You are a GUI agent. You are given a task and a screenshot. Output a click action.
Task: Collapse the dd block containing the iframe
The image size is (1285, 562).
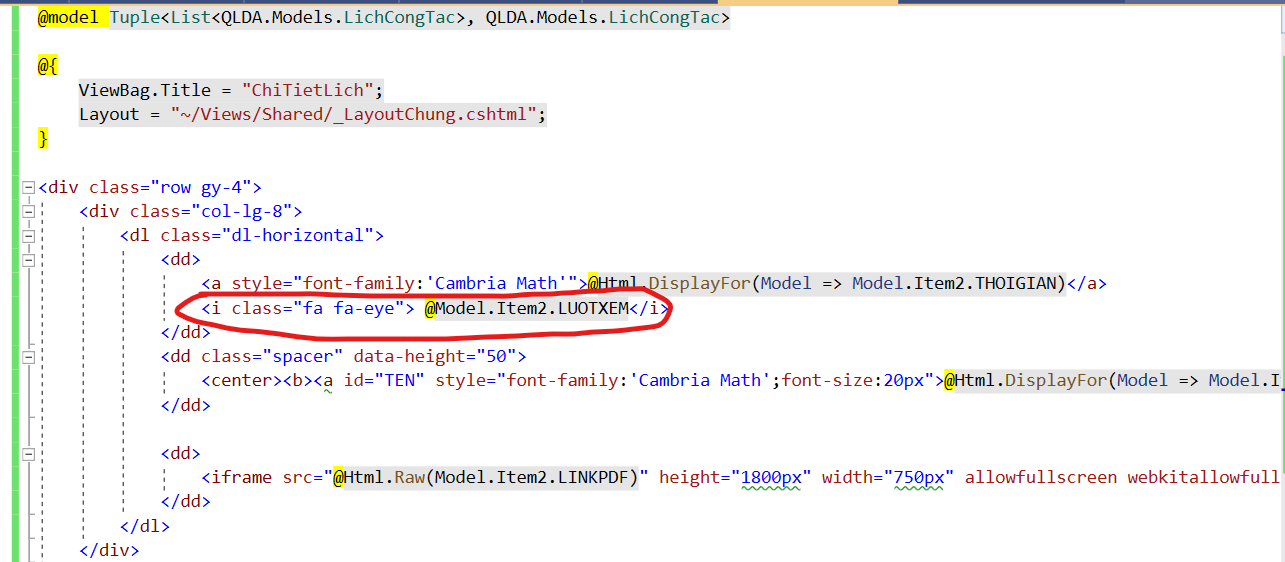tap(29, 453)
